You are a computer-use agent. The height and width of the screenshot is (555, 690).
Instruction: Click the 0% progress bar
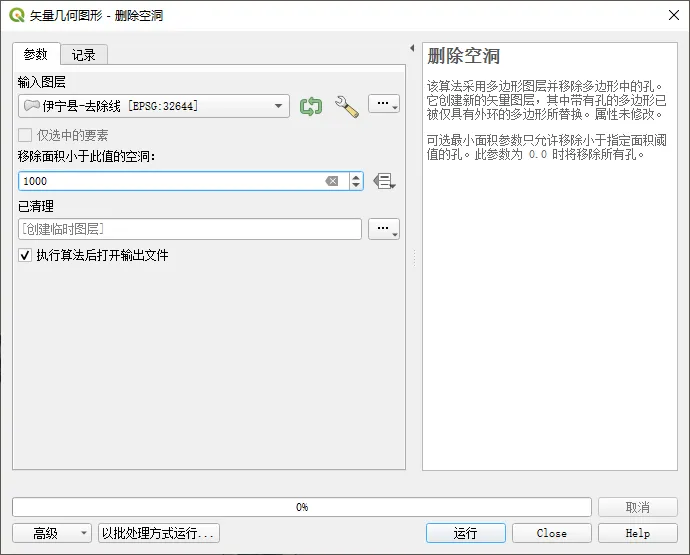(301, 507)
